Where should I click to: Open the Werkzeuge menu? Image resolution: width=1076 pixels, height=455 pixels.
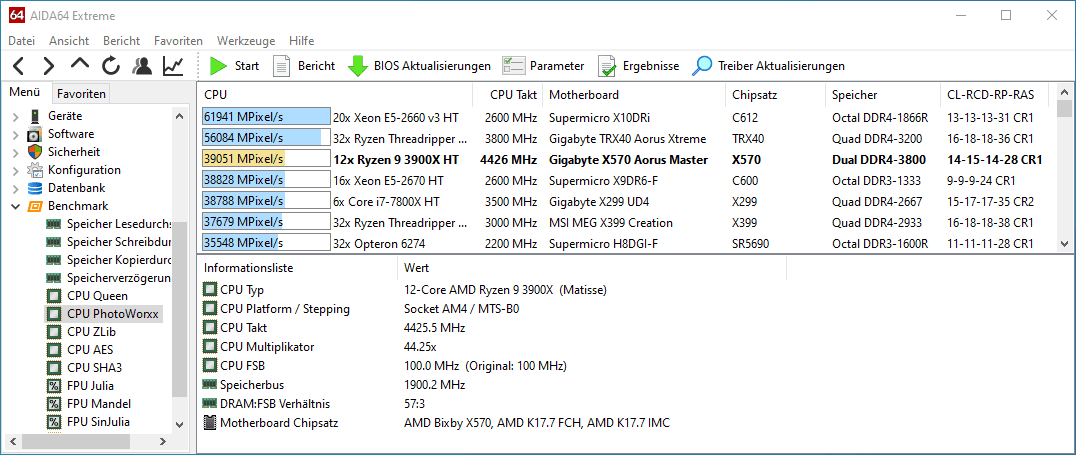[x=246, y=40]
